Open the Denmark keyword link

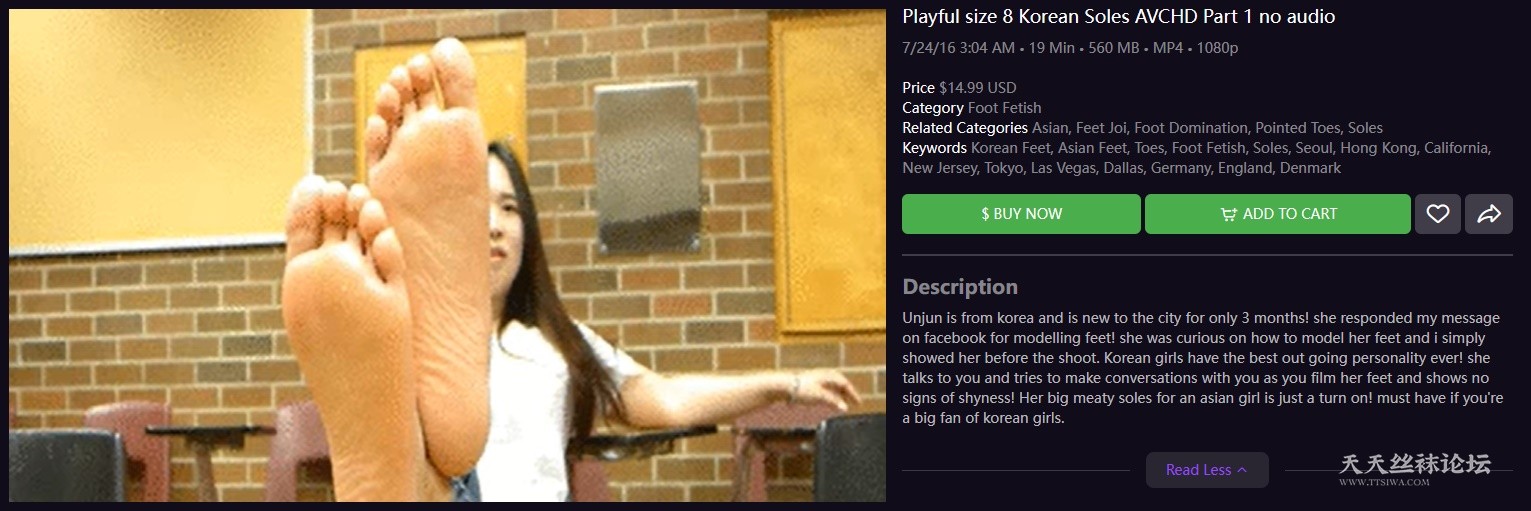(1310, 168)
